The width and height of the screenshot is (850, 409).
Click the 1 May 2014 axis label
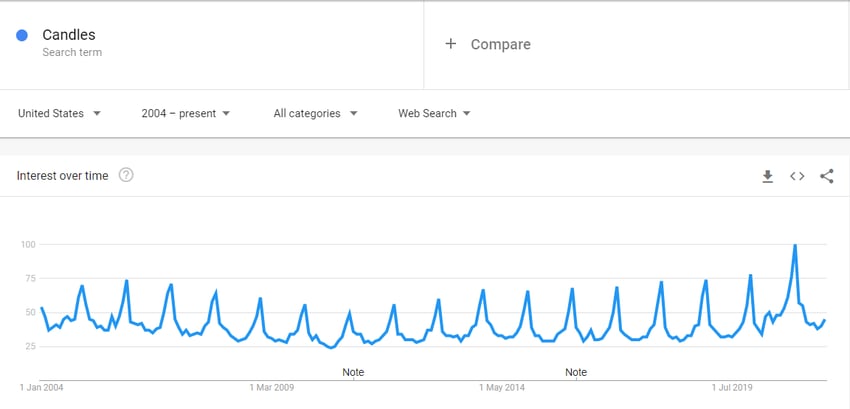502,388
